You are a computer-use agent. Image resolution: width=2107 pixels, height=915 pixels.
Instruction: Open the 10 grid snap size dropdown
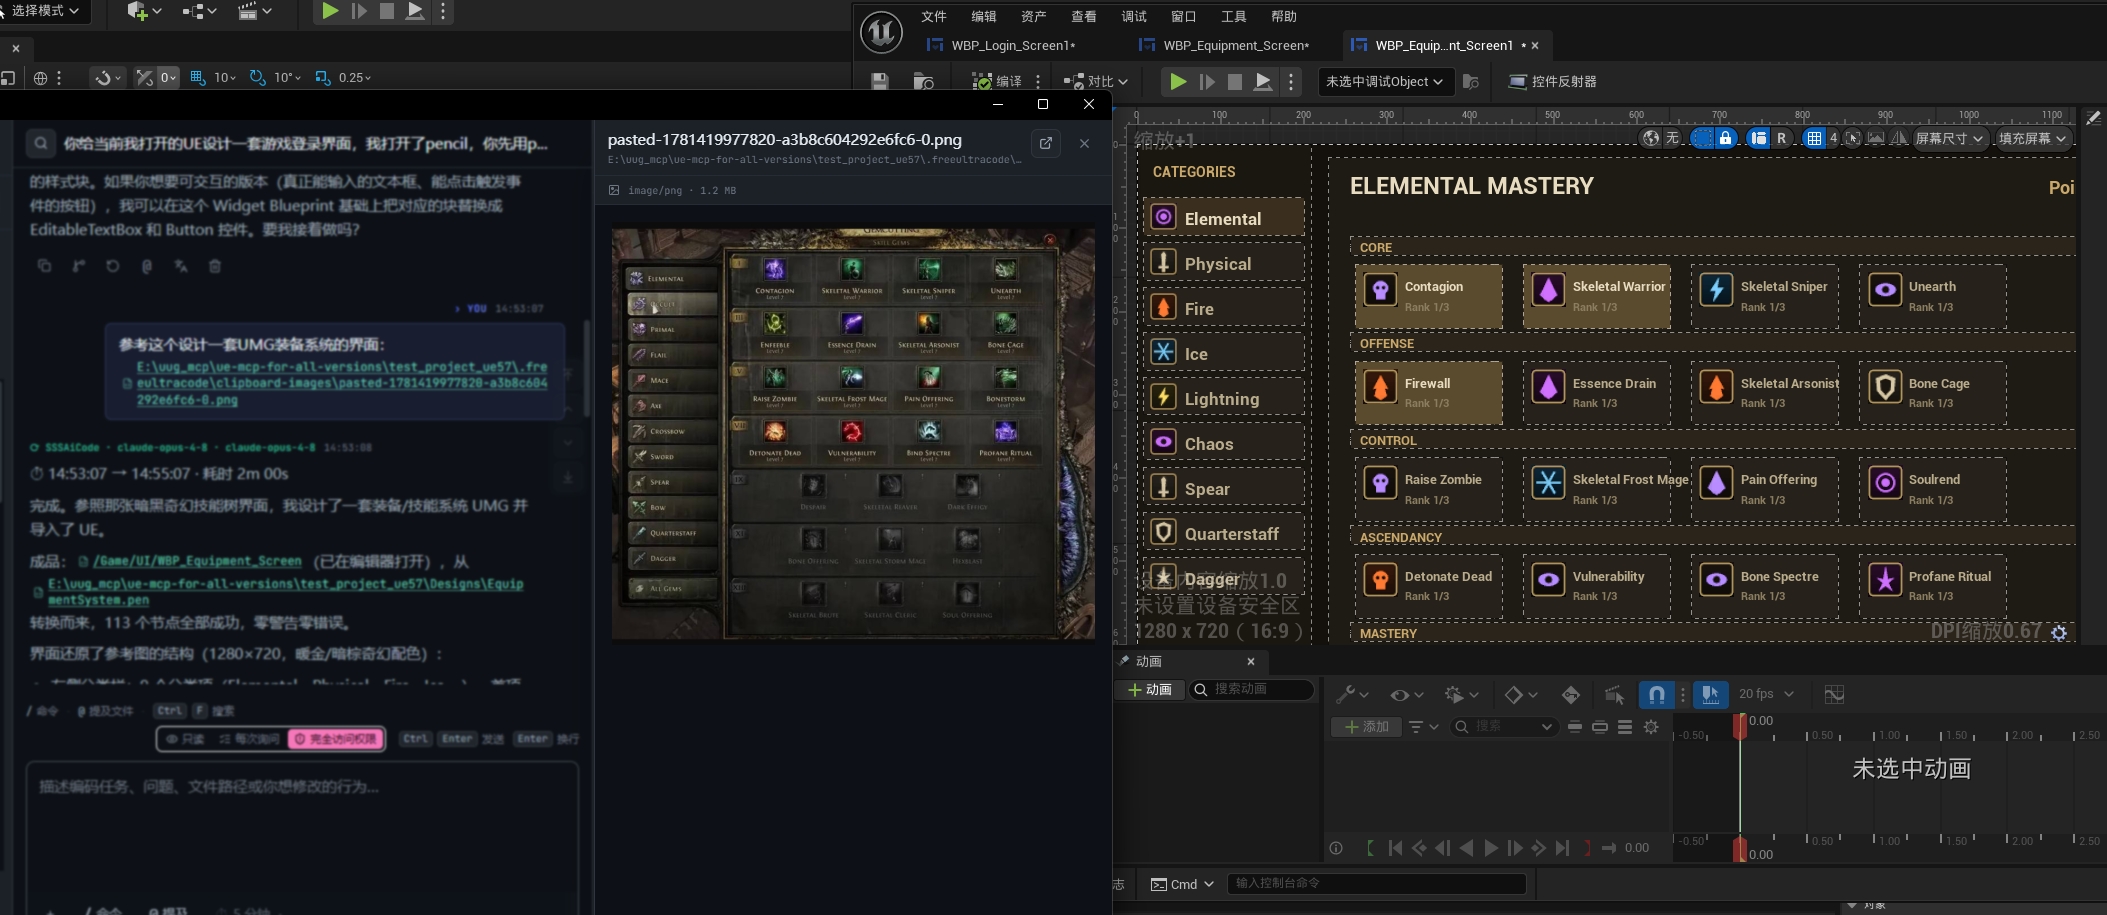[225, 77]
